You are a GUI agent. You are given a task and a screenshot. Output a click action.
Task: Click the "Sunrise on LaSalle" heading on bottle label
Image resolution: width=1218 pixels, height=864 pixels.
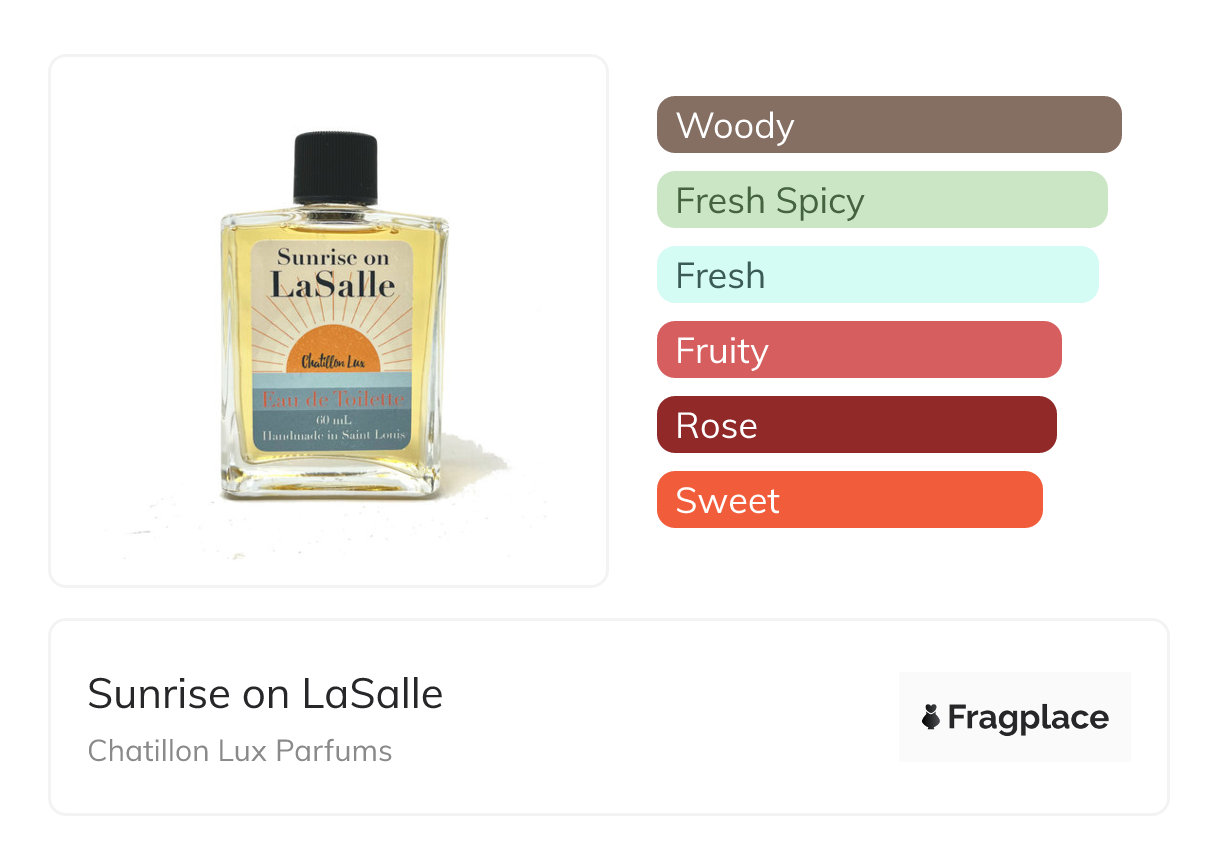[333, 273]
